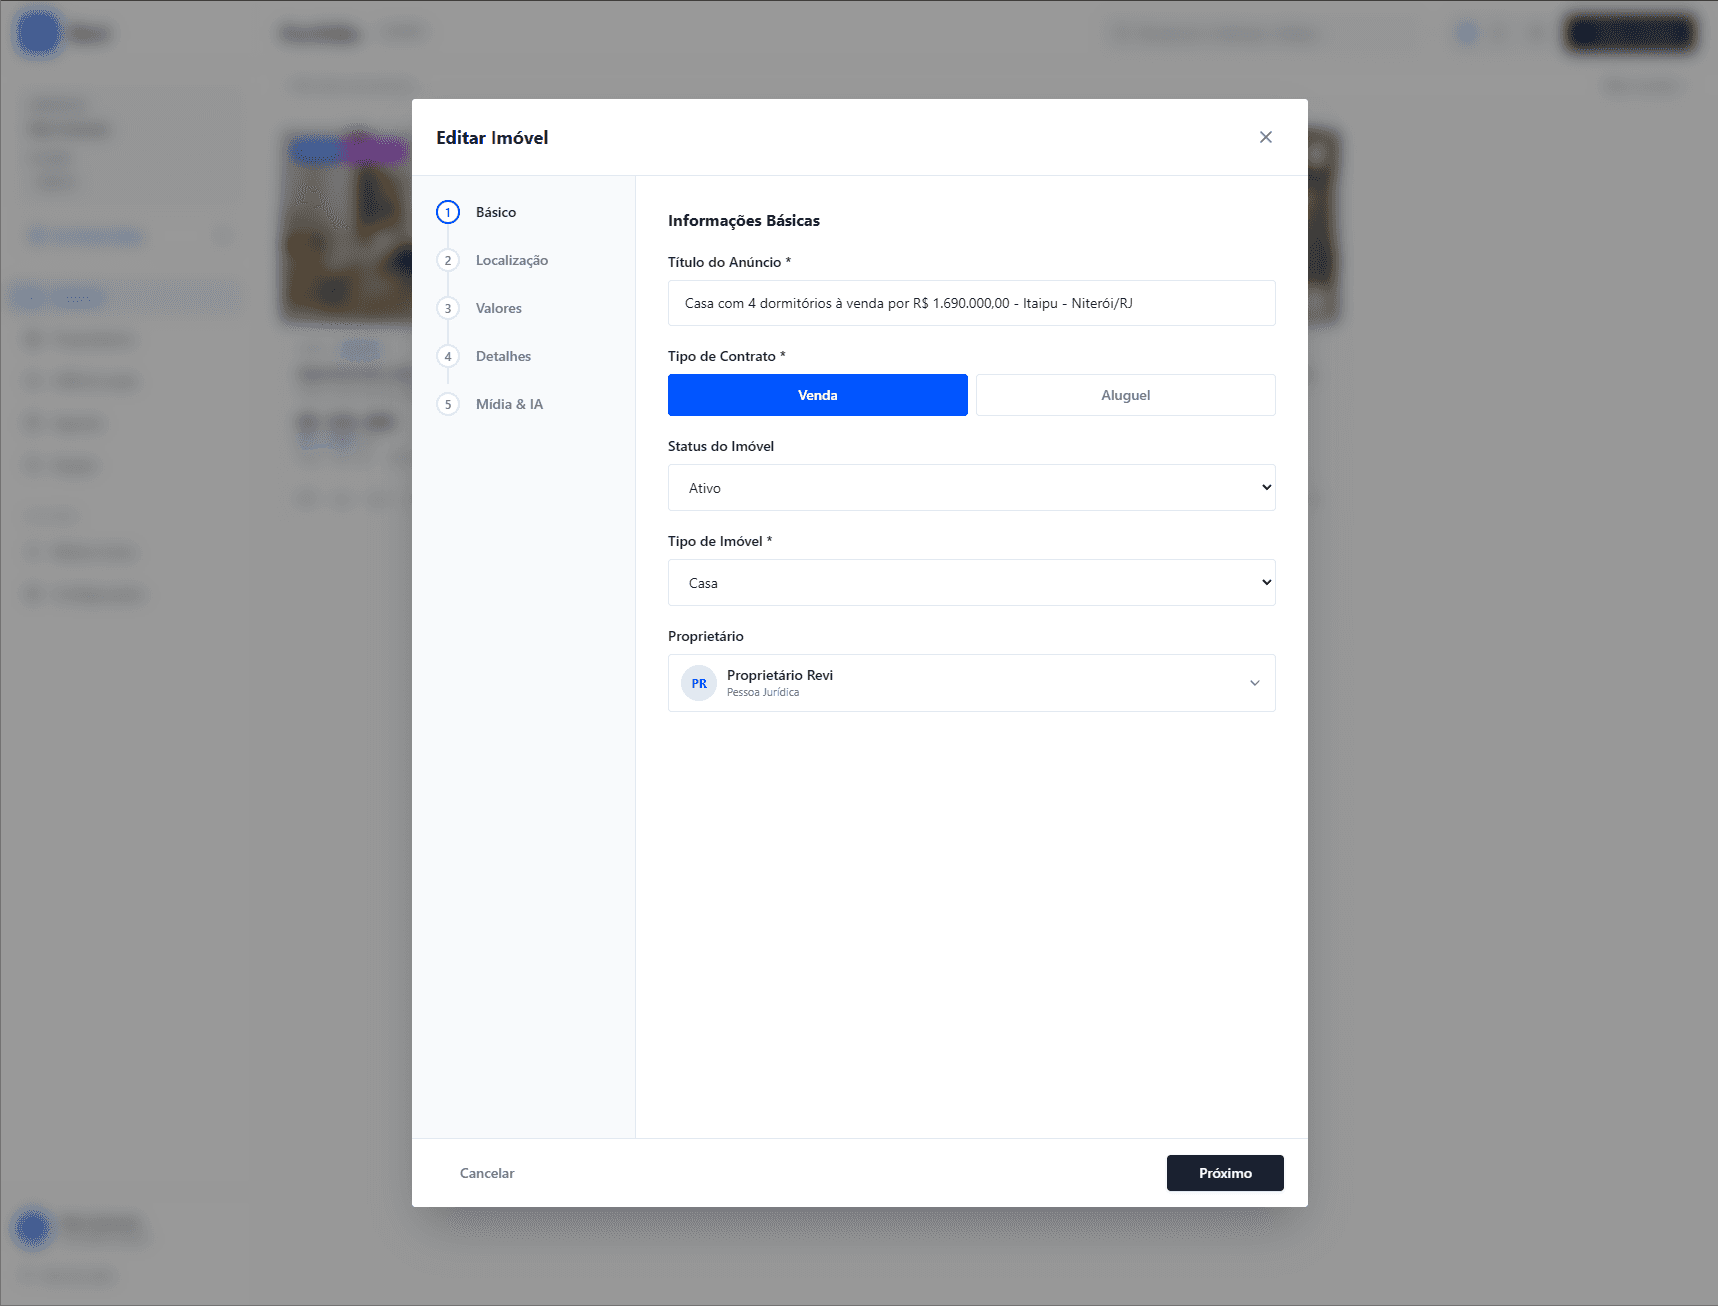Screen dimensions: 1718x1306
Task: Click the dark action button in the top-right corner
Action: pos(1630,33)
